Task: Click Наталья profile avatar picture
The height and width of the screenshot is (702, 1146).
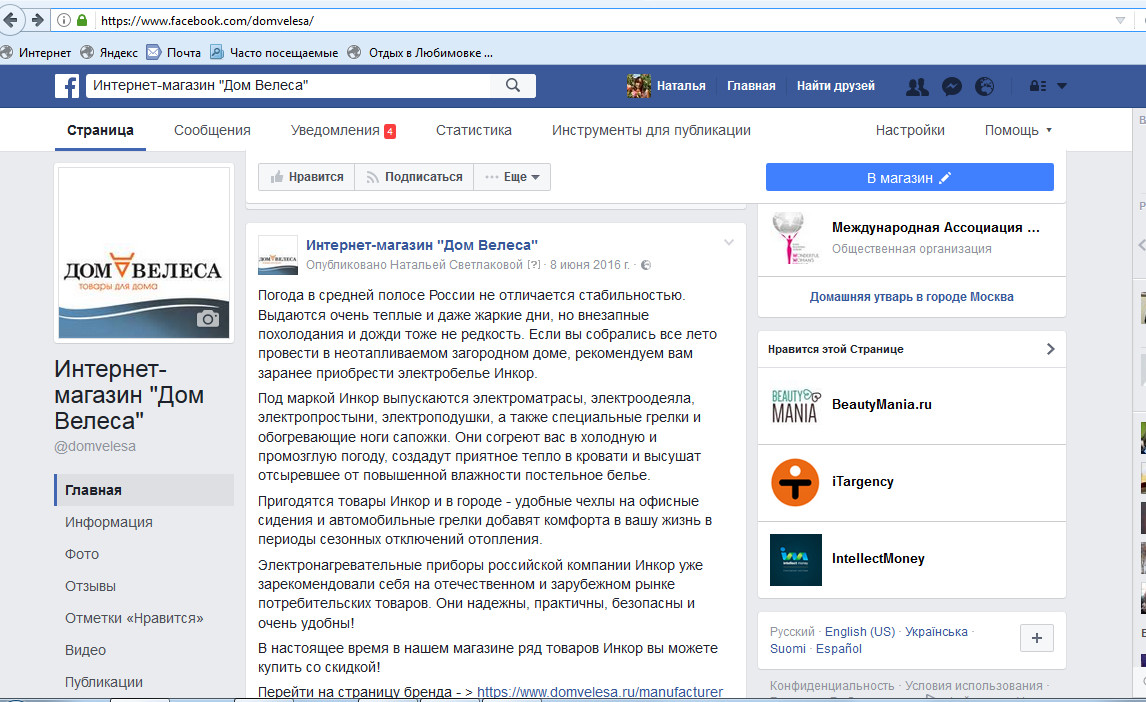Action: click(x=638, y=85)
